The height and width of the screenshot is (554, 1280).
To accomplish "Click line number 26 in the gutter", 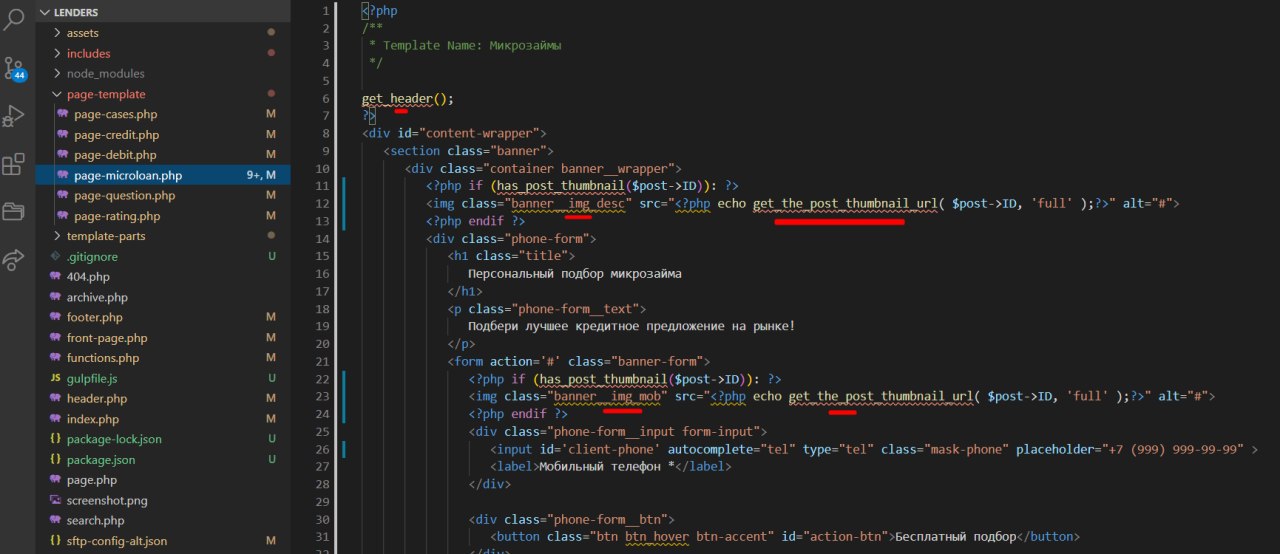I will 323,449.
